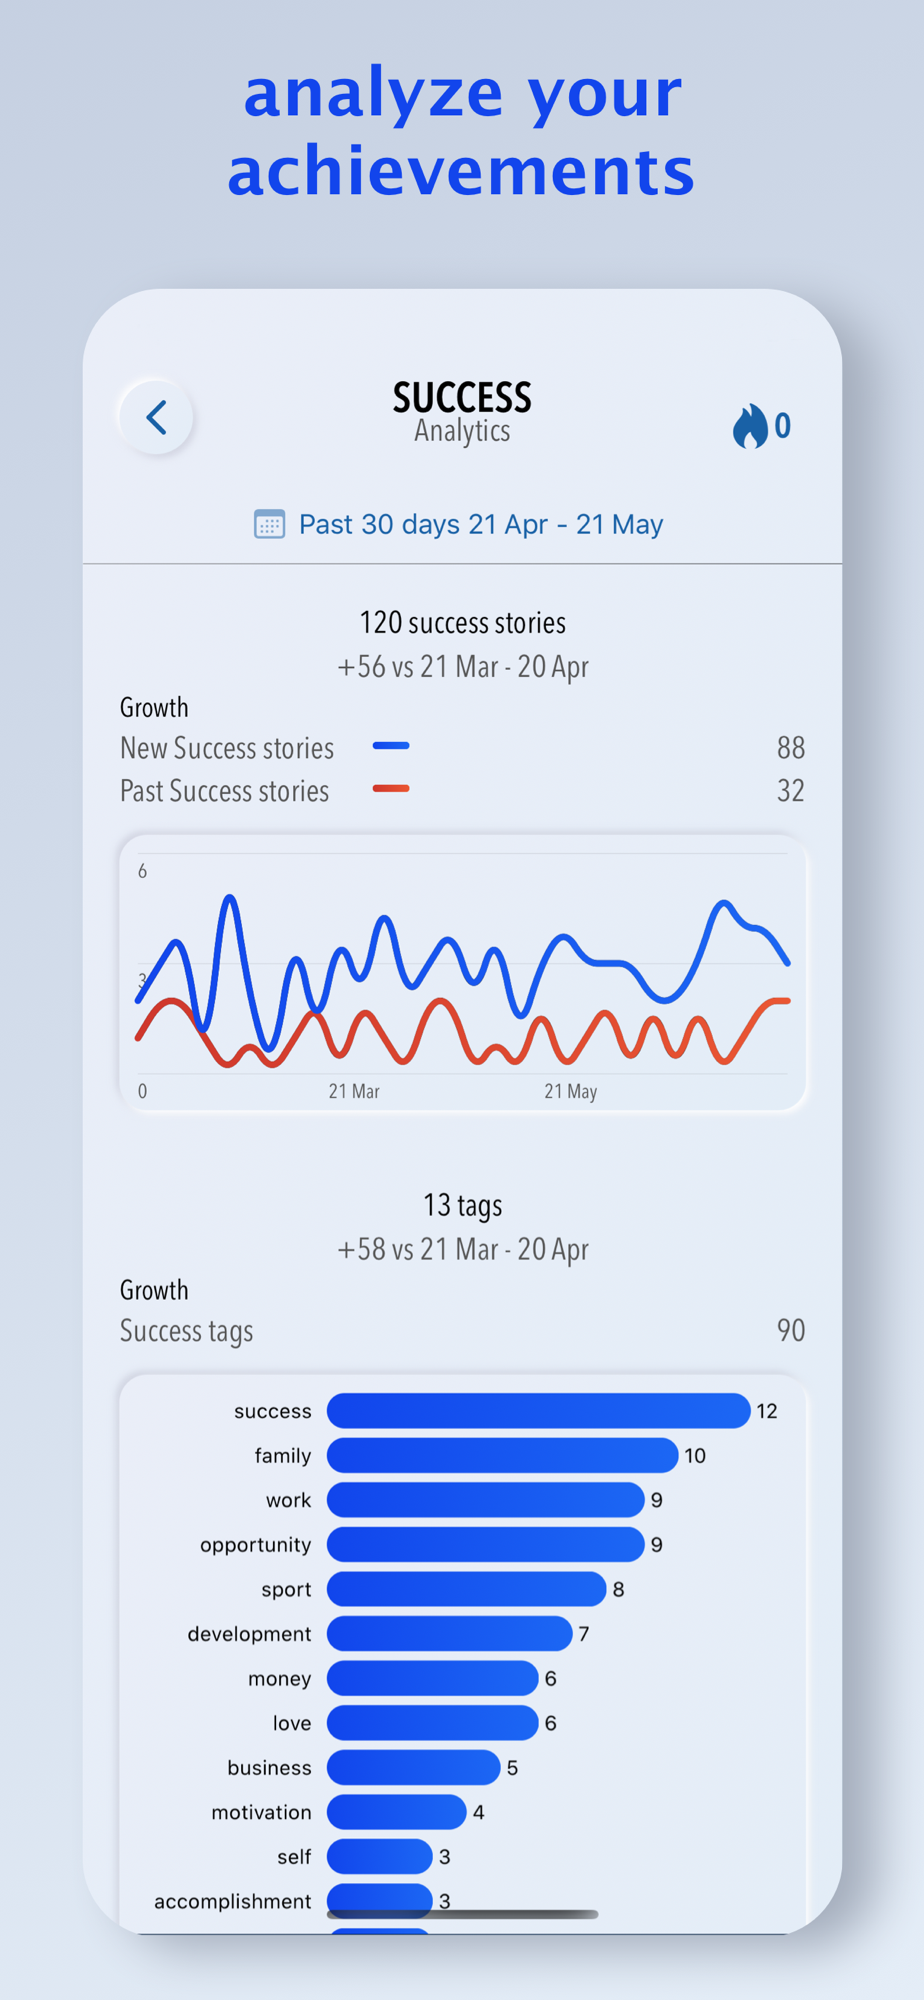Tap the Past Success stories label

224,791
